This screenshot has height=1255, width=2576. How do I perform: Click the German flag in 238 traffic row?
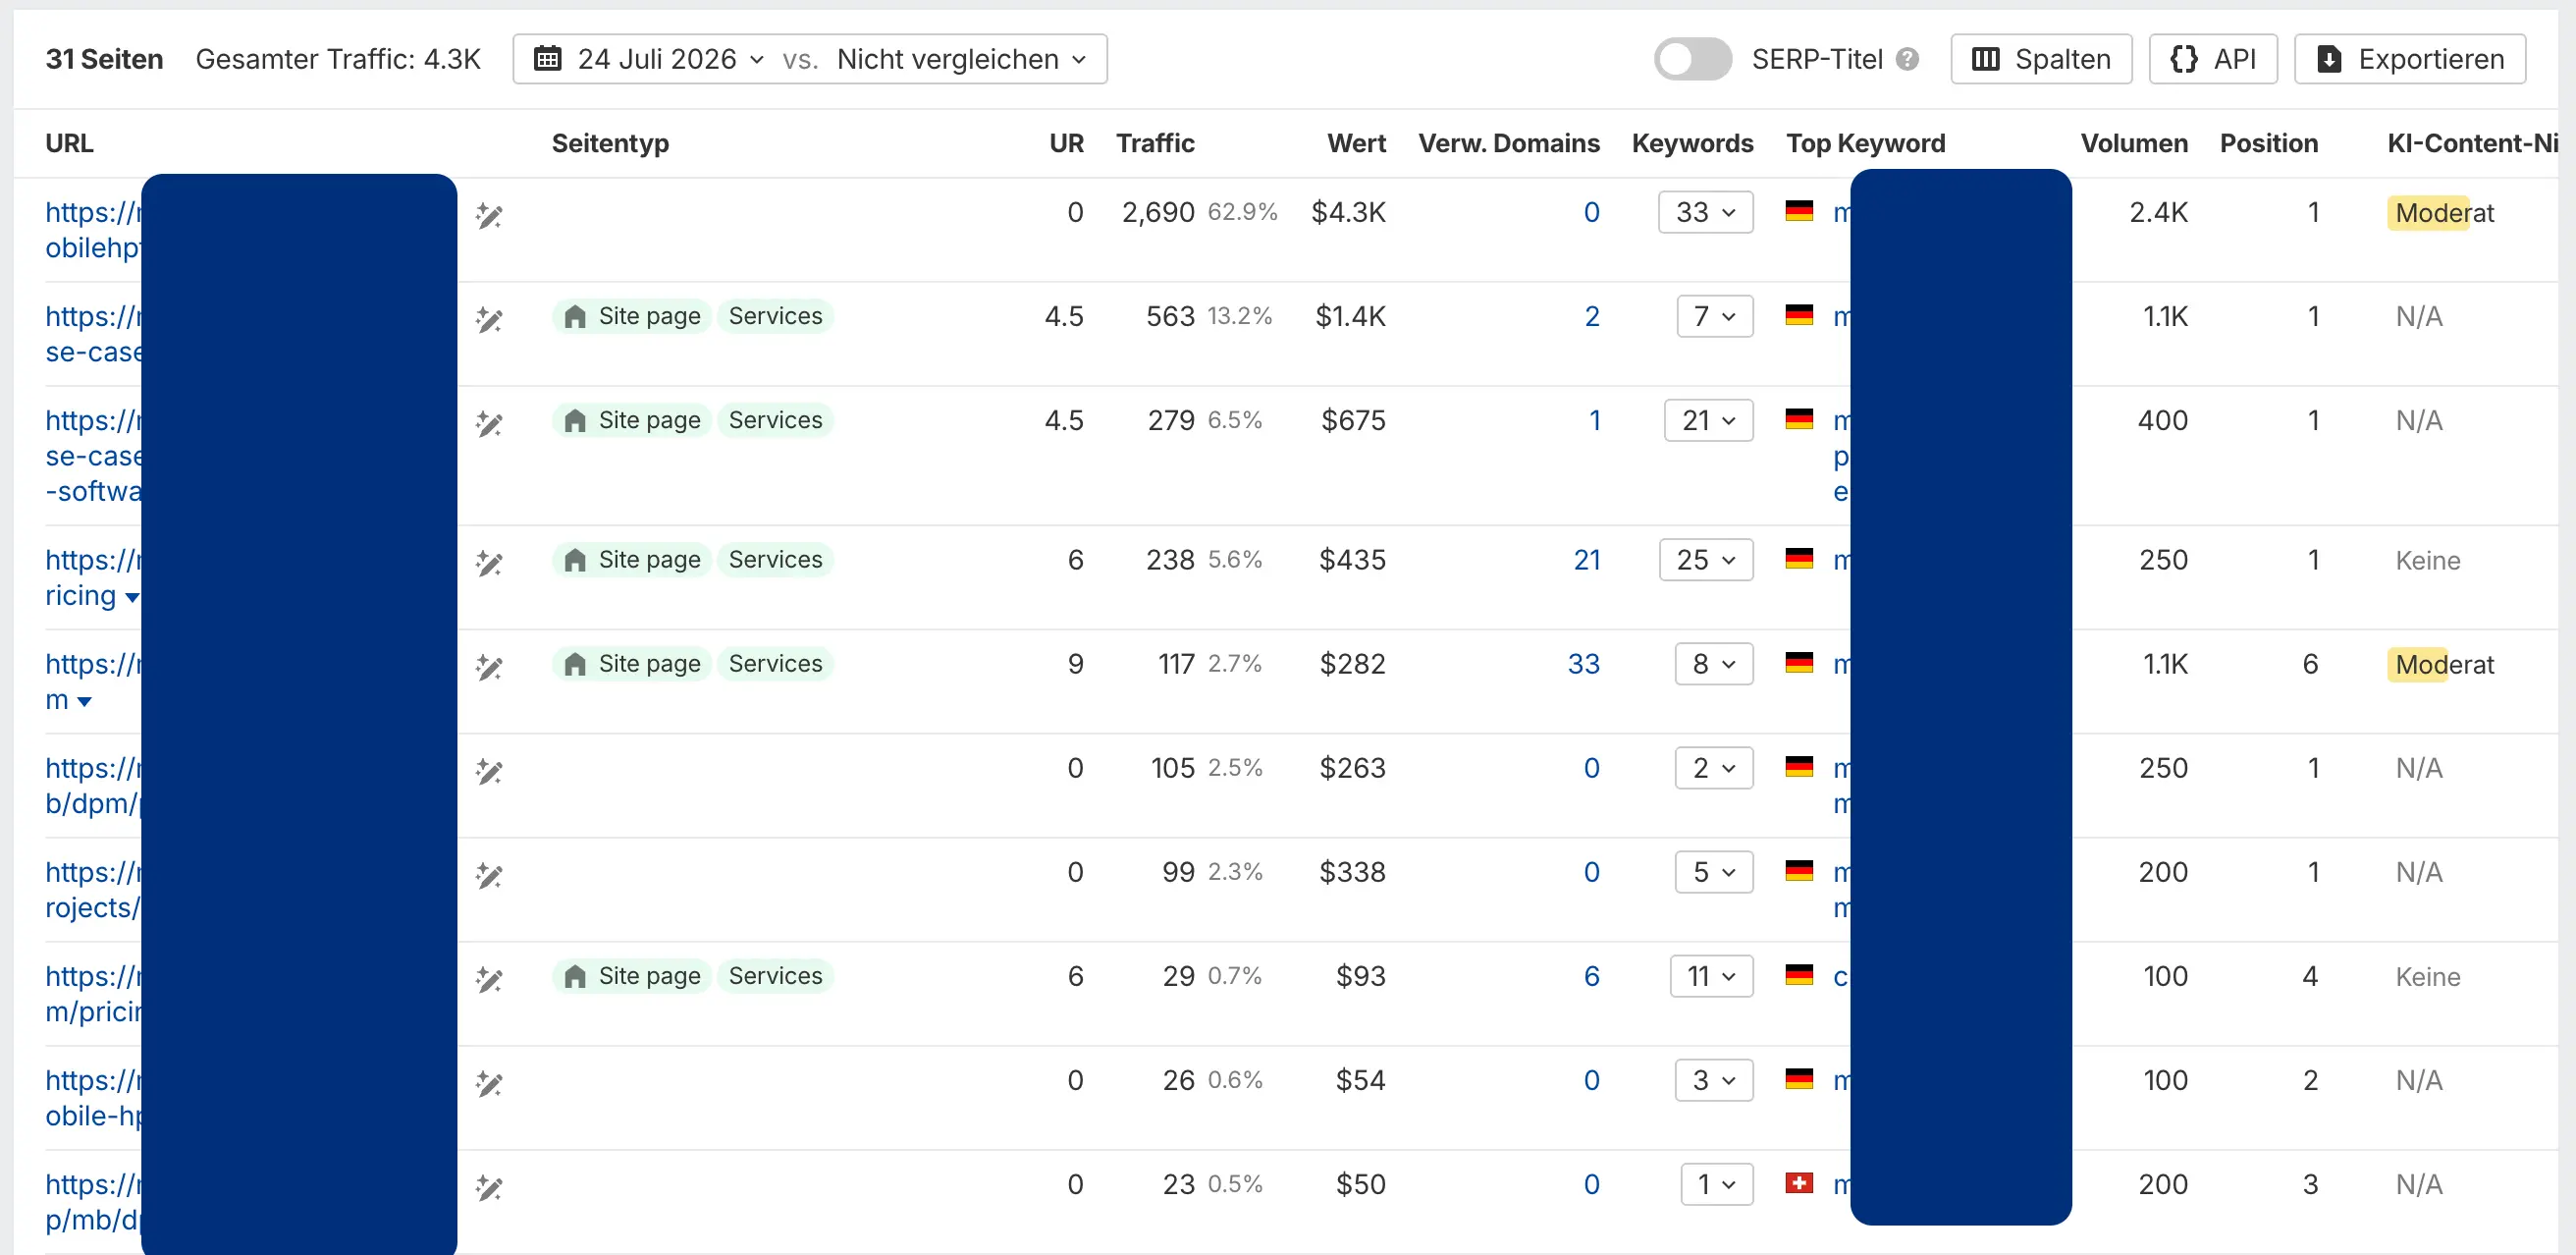tap(1799, 559)
